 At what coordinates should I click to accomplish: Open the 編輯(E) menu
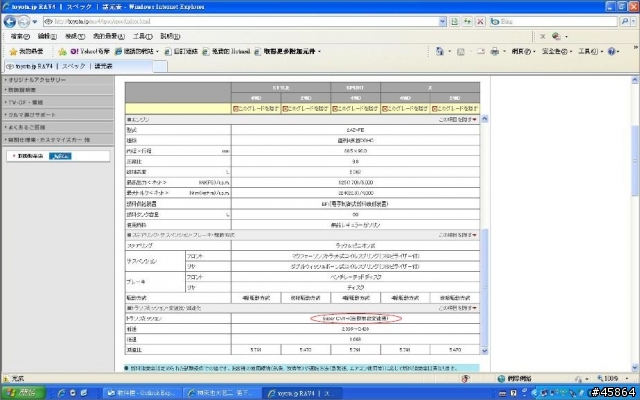(47, 36)
